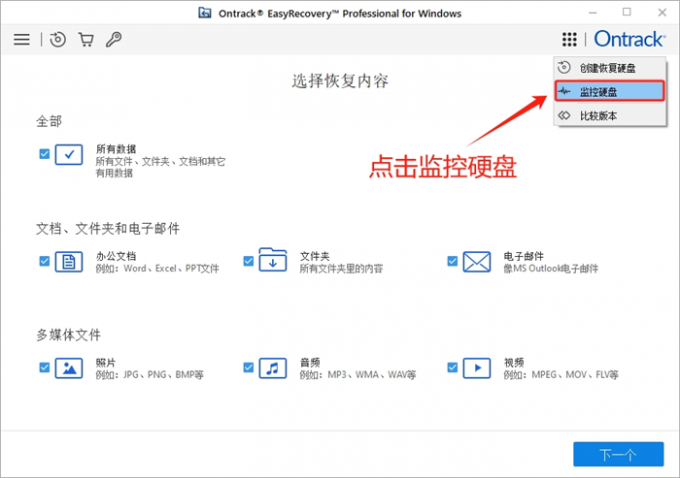The image size is (680, 478).
Task: Click the 选择恢复内容 heading
Action: 340,81
